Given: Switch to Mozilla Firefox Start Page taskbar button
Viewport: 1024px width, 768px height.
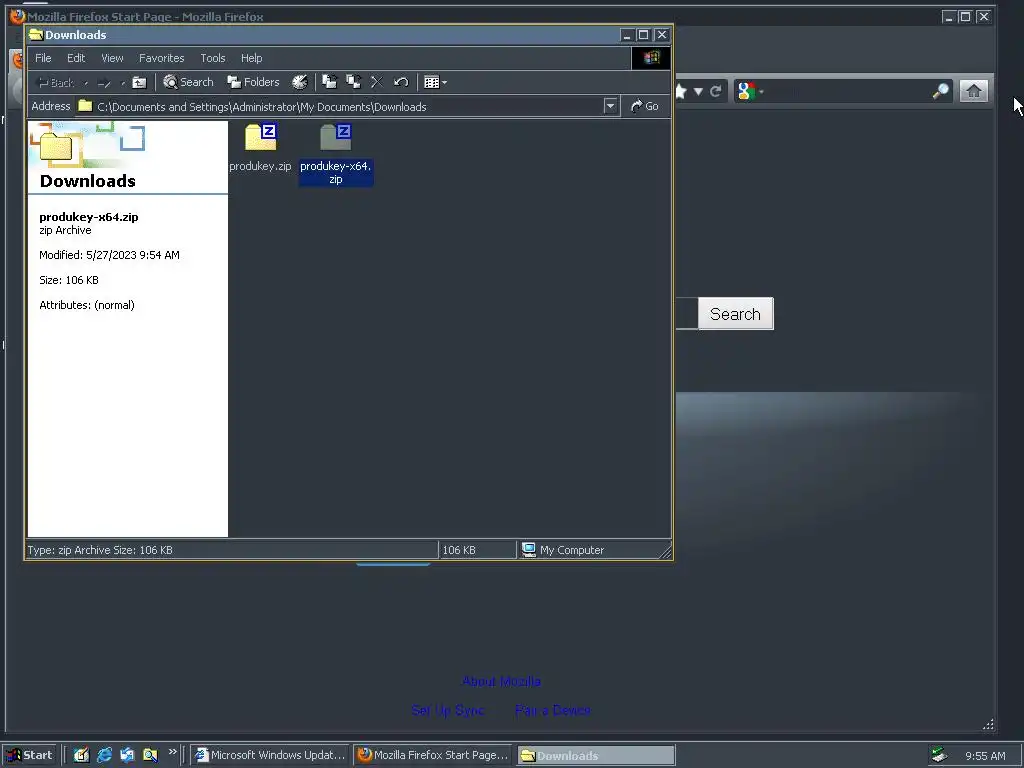Looking at the screenshot, I should (433, 755).
